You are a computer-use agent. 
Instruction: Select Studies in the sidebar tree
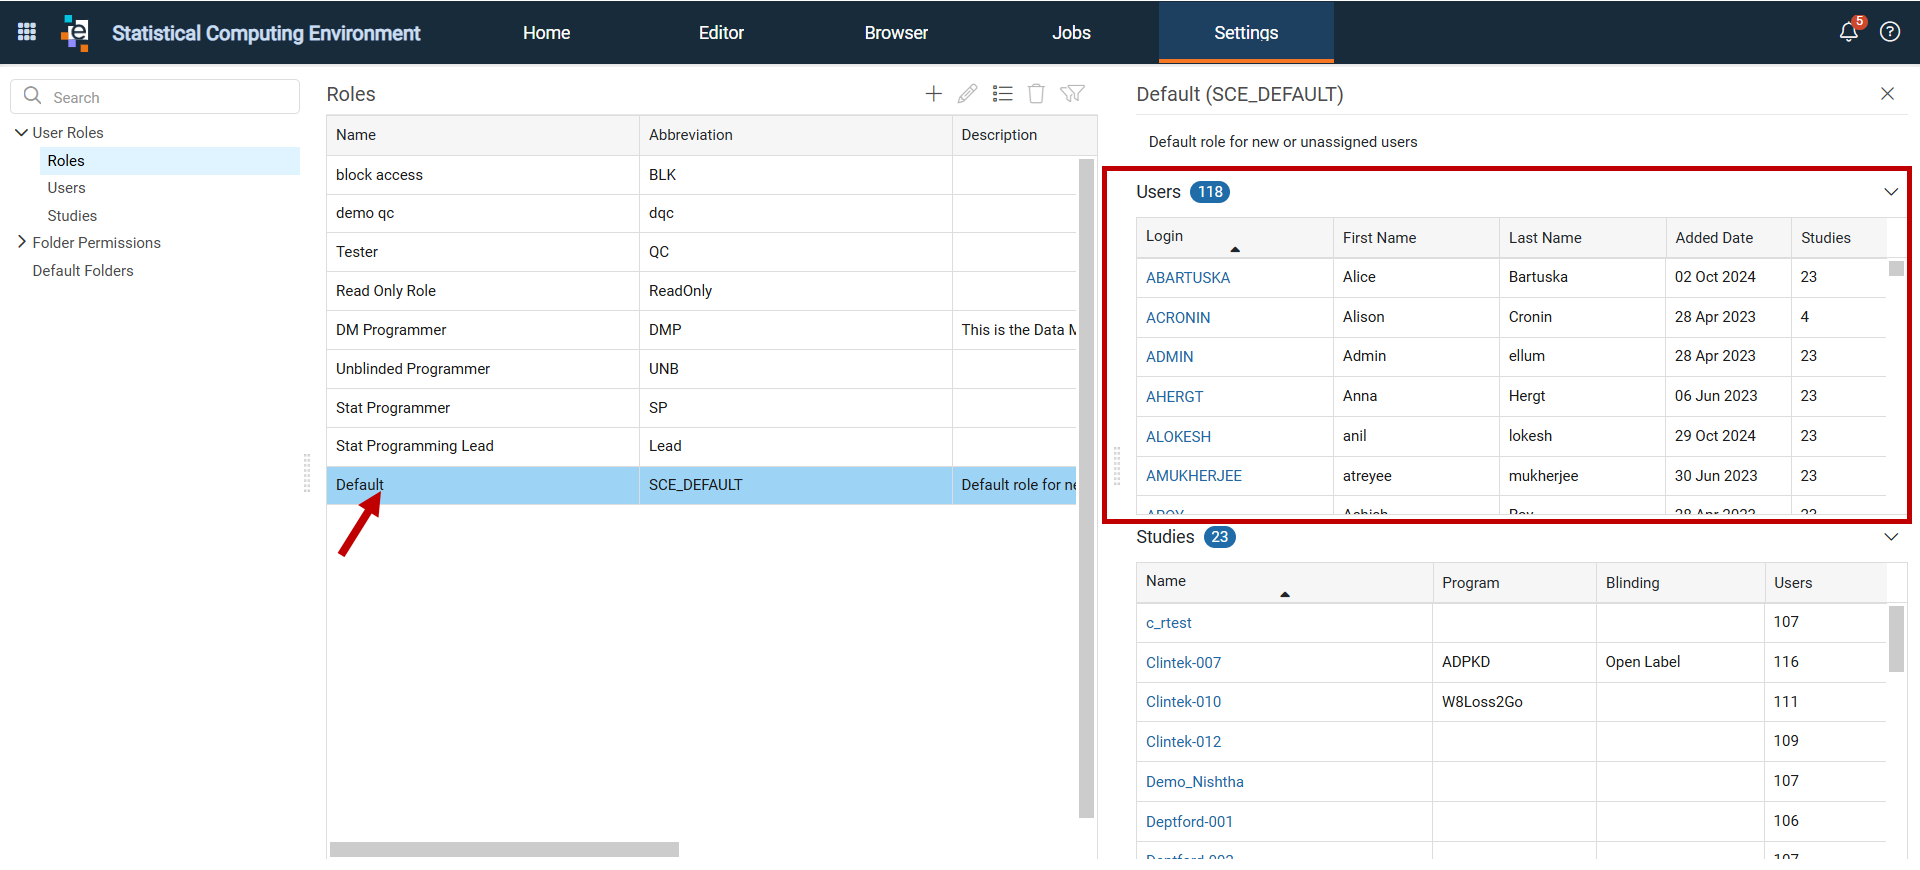tap(72, 215)
